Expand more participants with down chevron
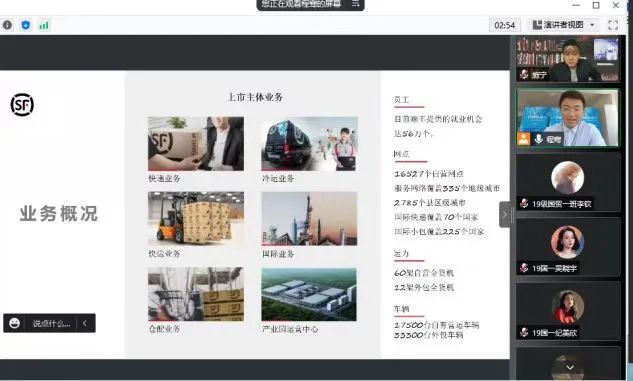Viewport: 633px width, 381px height. point(570,367)
